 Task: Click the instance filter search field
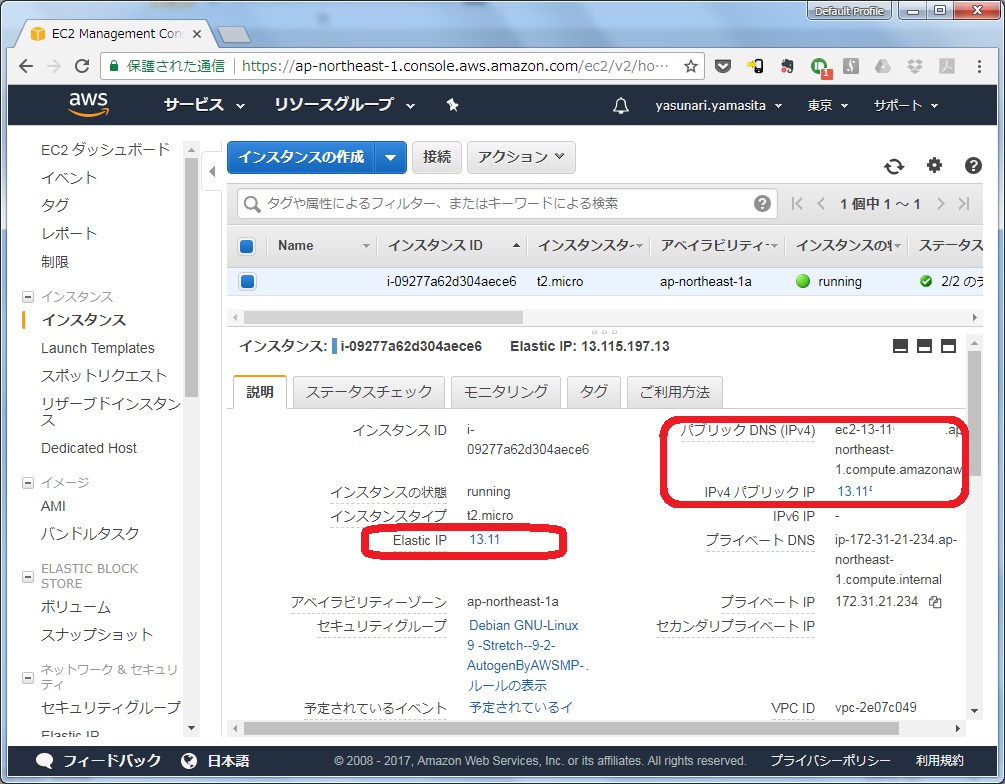(x=506, y=204)
